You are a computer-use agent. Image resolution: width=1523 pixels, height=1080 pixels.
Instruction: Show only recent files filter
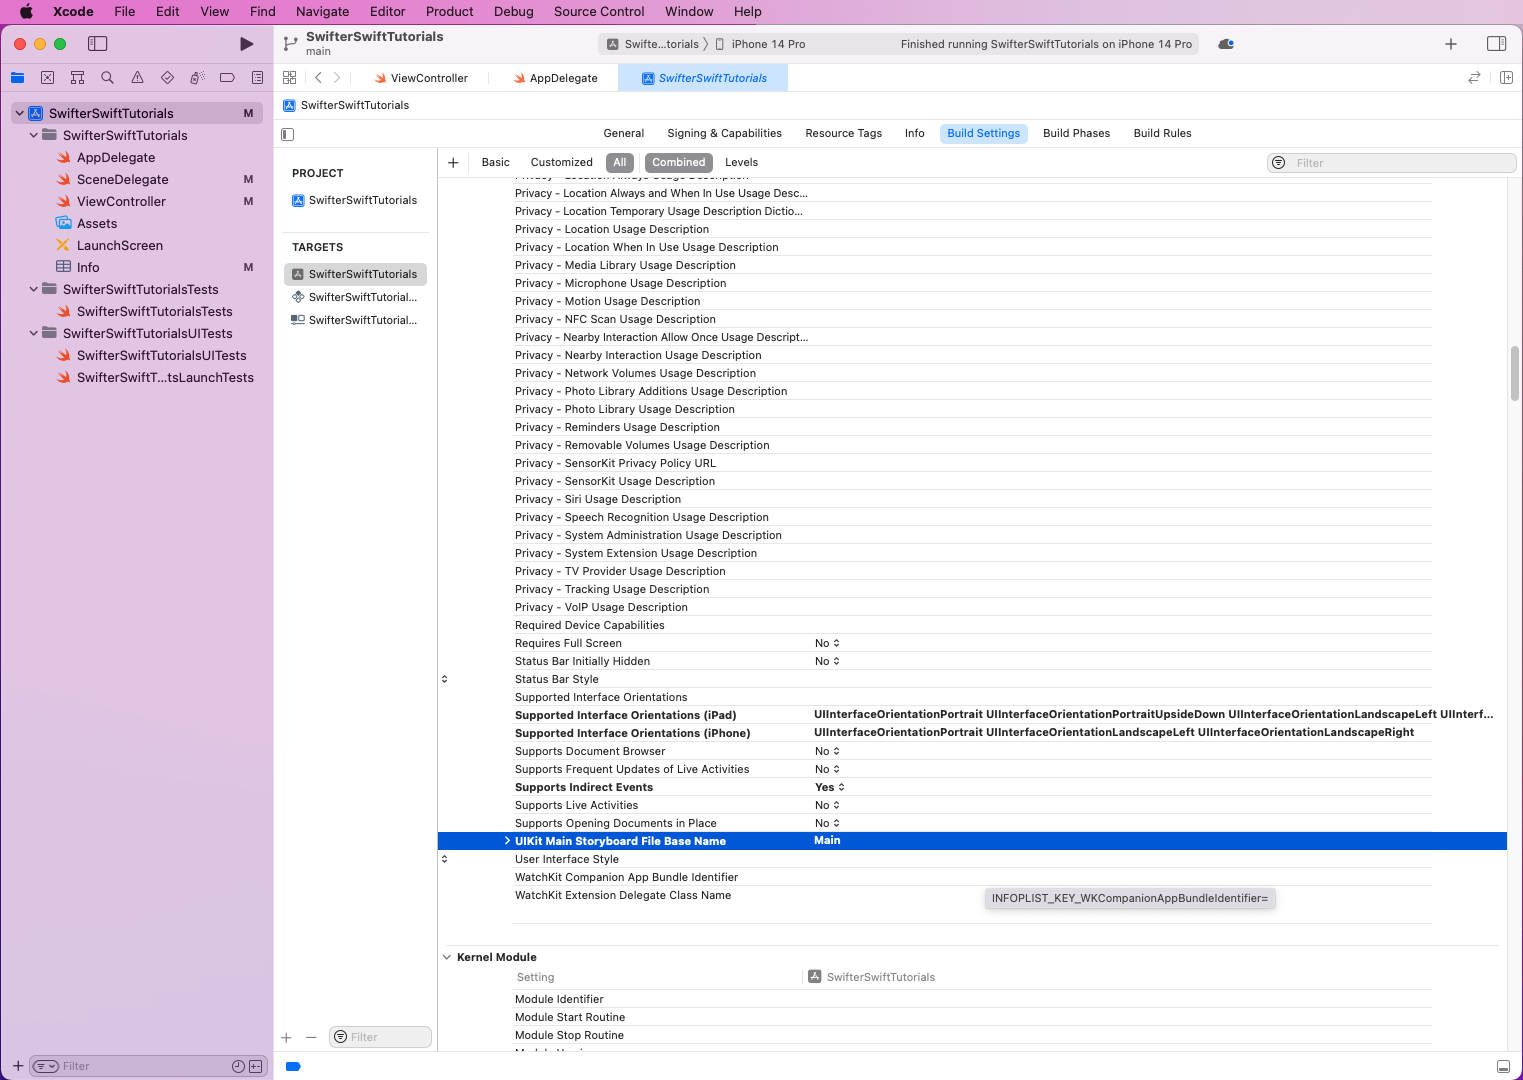238,1066
